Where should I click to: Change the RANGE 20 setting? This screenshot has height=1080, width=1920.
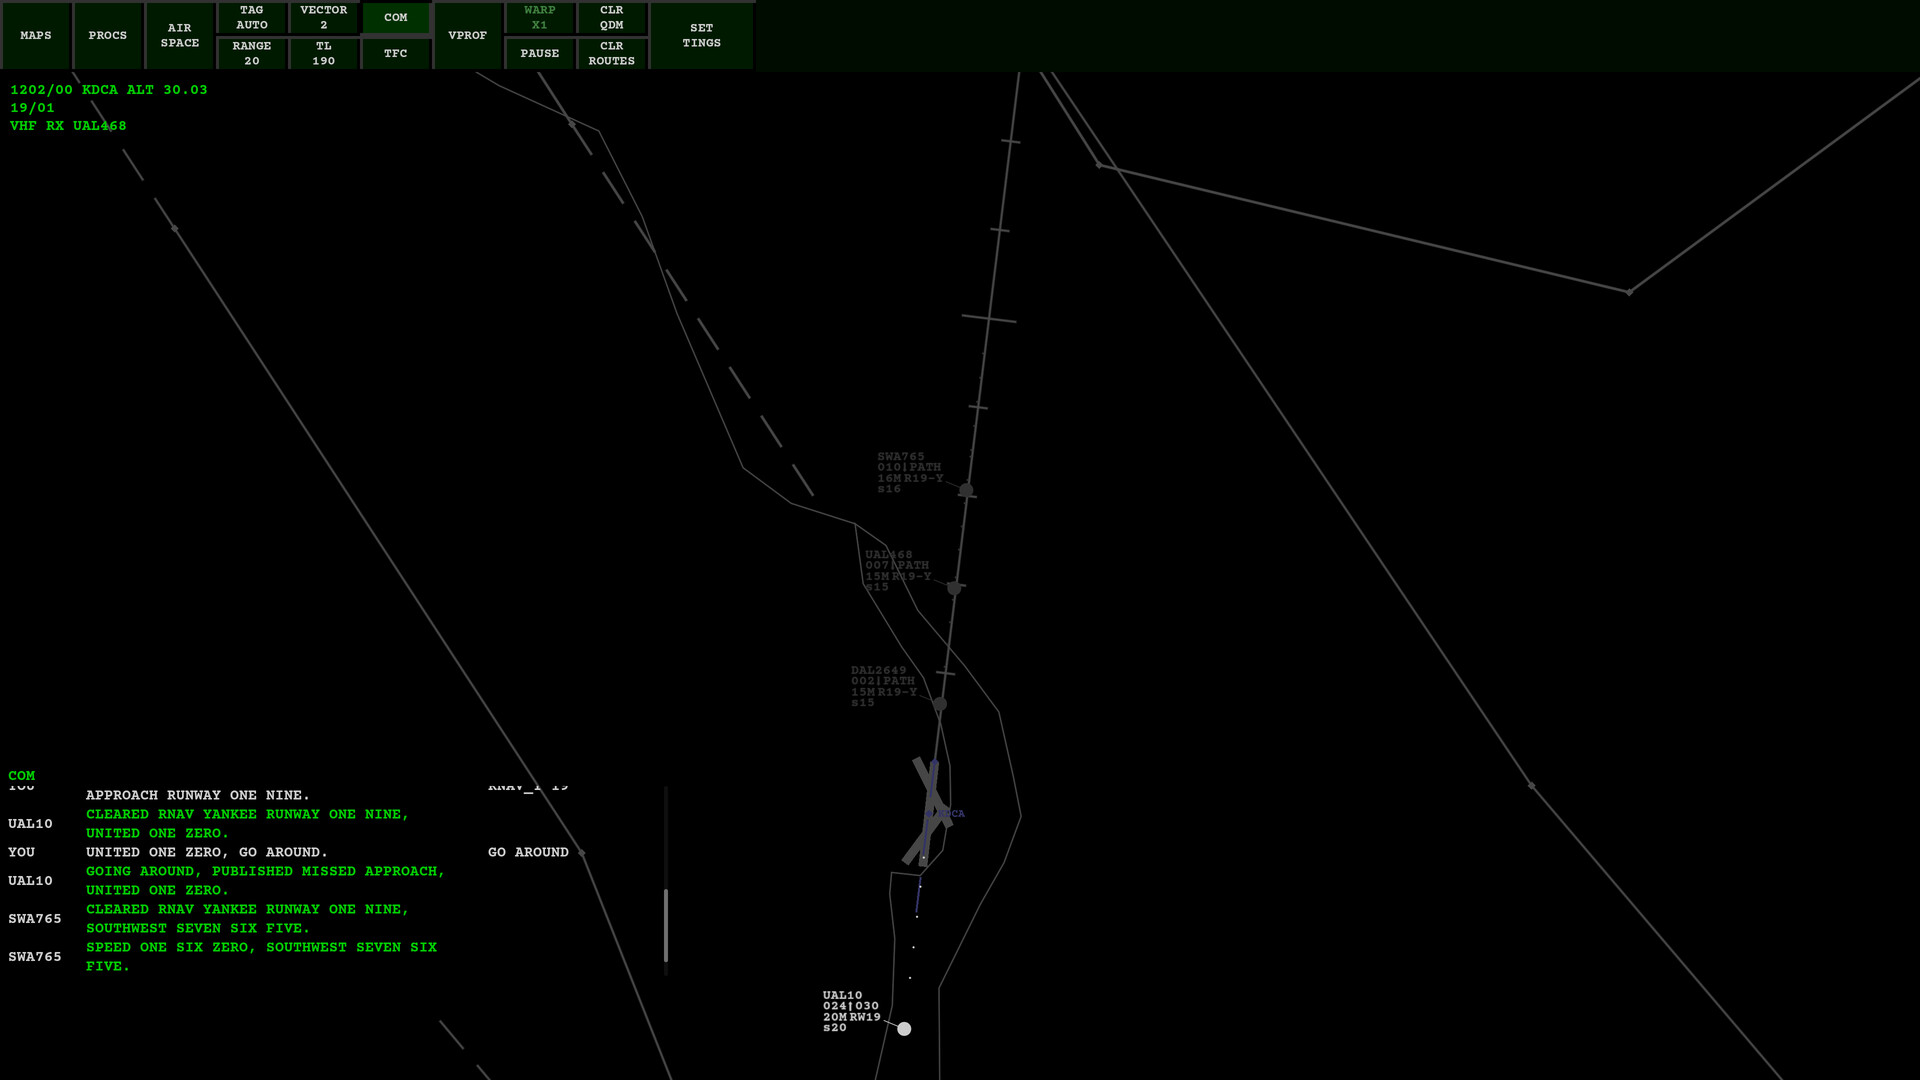pos(252,53)
